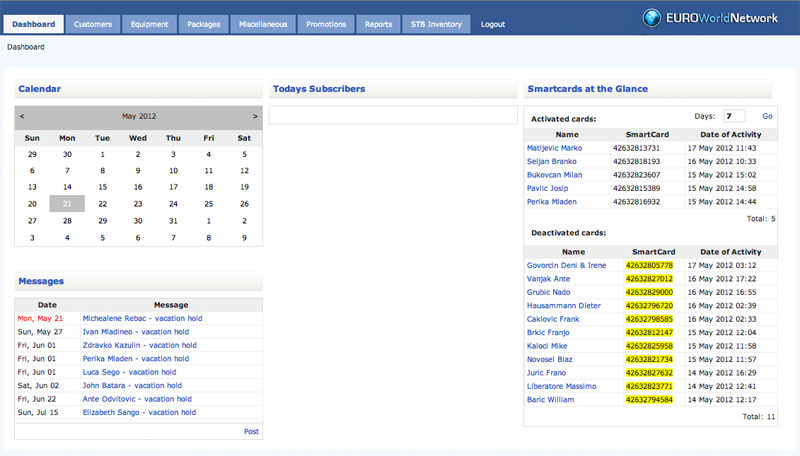800x456 pixels.
Task: Open customer Baric William
Action: (x=550, y=400)
